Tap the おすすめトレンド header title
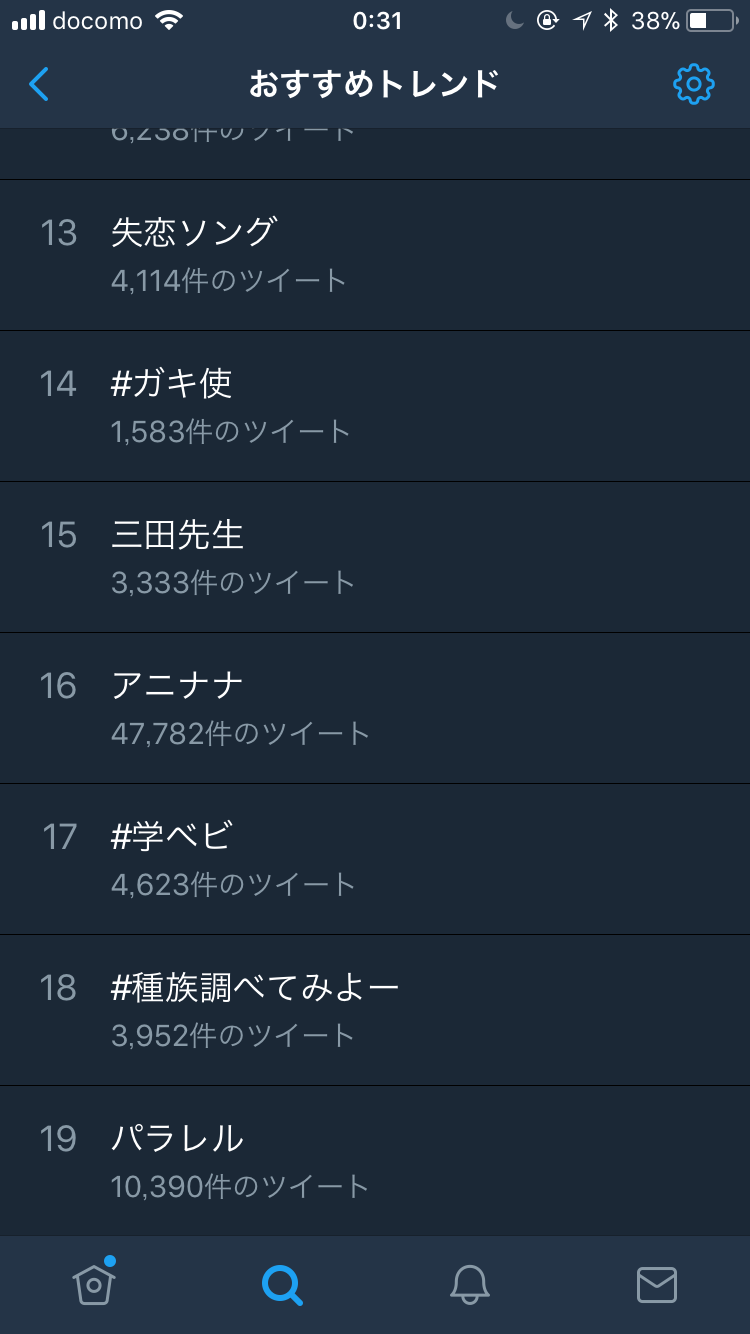750x1334 pixels. [374, 85]
